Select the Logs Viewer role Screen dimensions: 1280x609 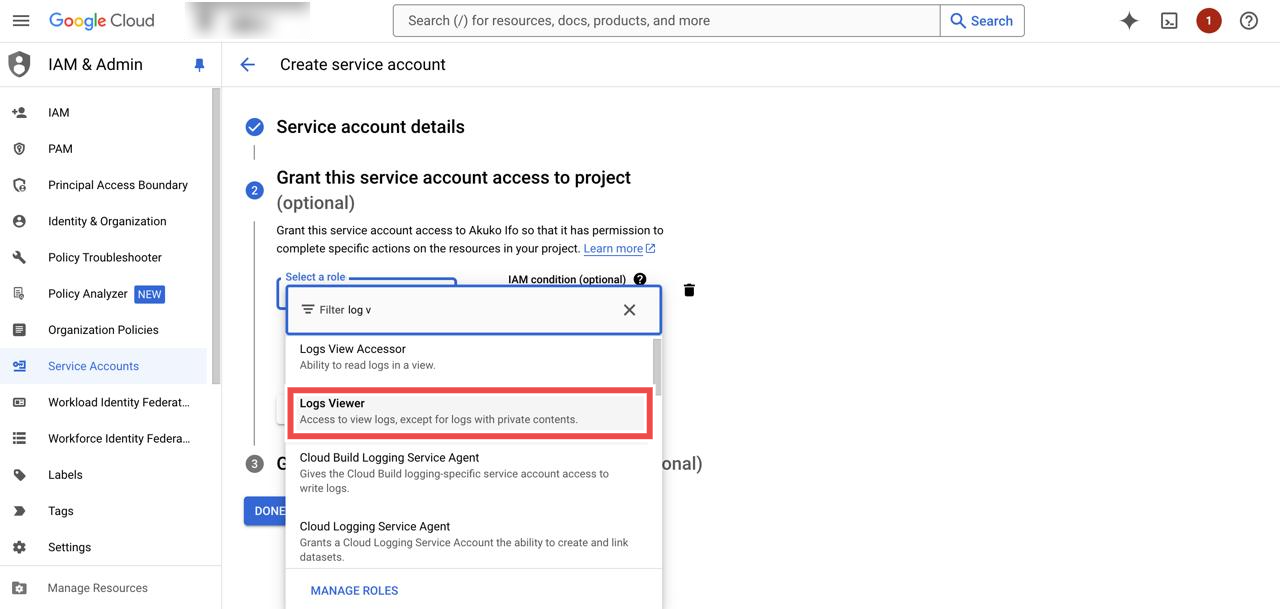point(469,411)
